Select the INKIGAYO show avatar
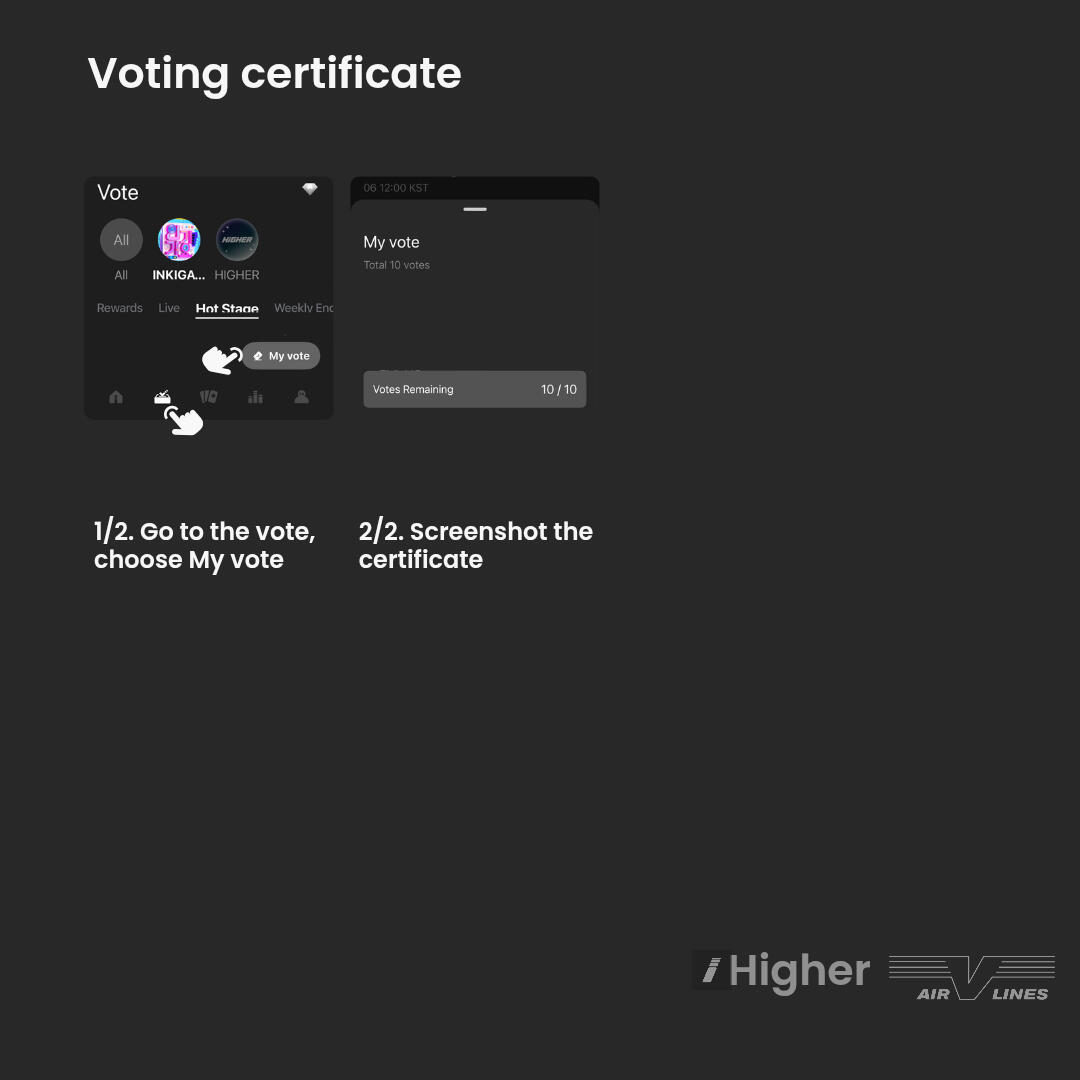 (179, 240)
